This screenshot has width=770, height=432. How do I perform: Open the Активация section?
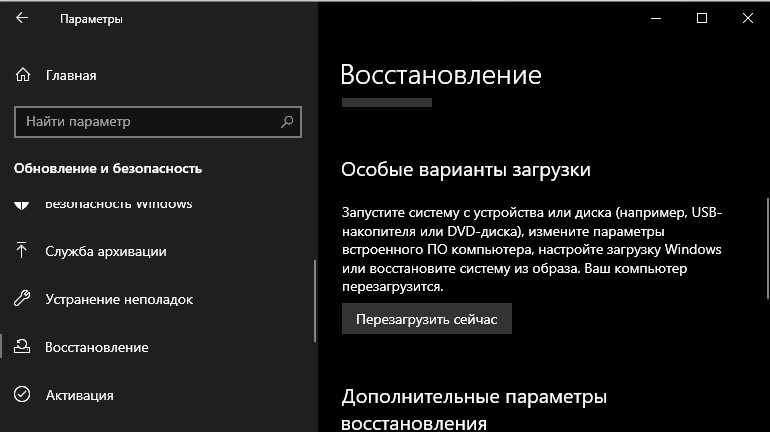pos(80,395)
